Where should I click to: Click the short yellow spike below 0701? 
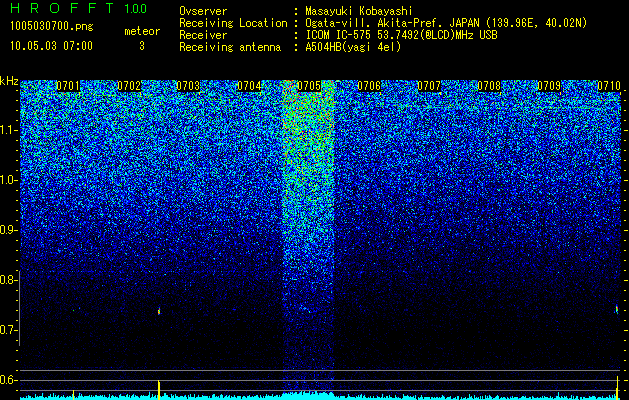click(73, 394)
